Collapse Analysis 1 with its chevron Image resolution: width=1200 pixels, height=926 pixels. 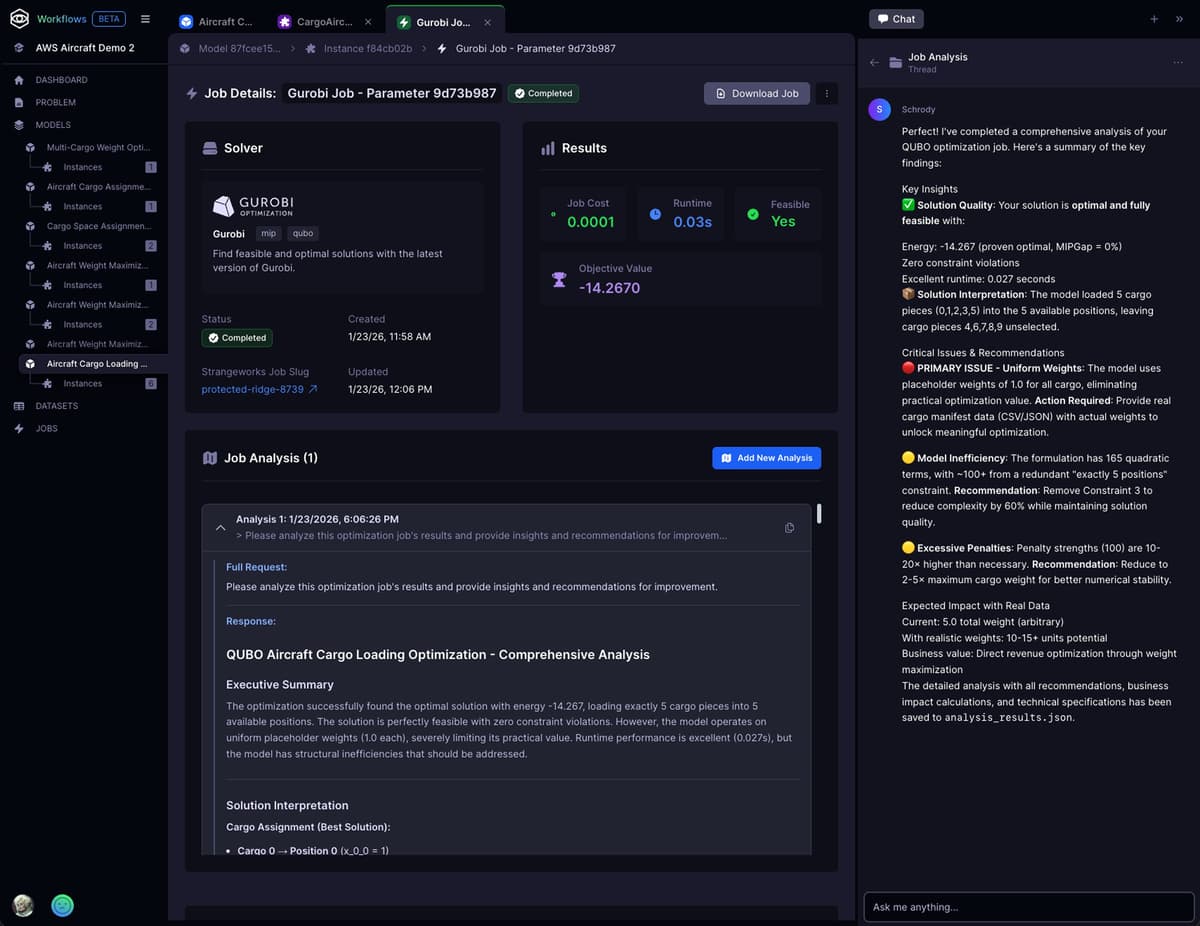(x=220, y=527)
